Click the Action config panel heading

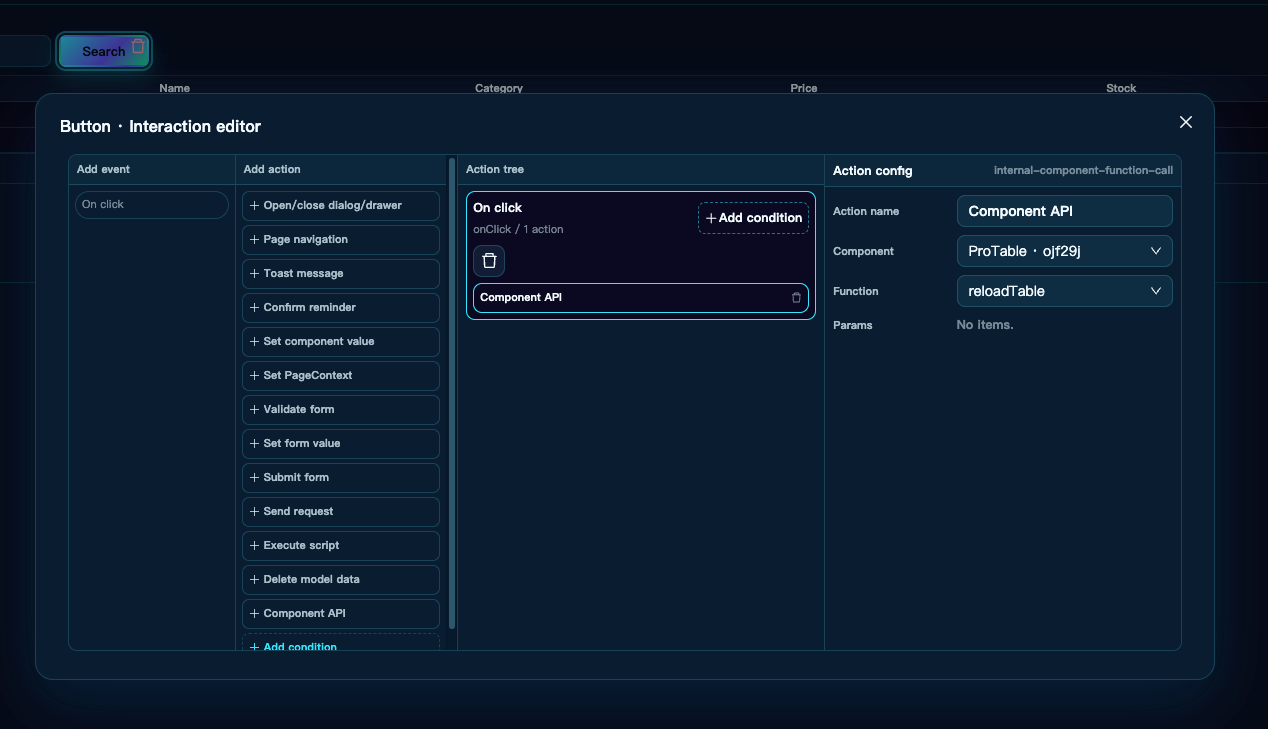point(873,171)
